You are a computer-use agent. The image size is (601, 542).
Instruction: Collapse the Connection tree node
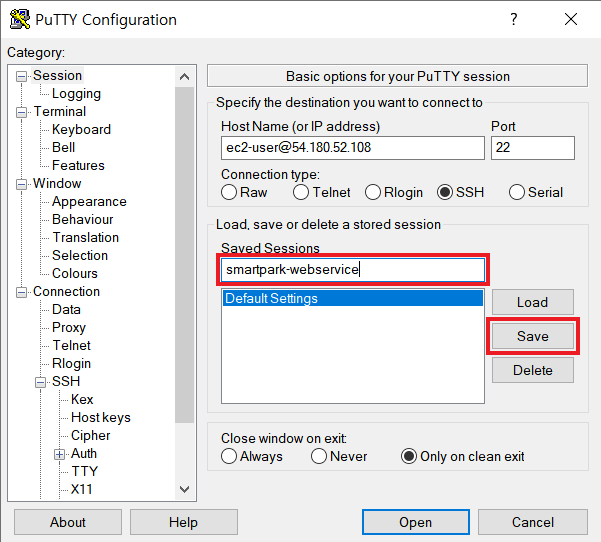click(21, 292)
